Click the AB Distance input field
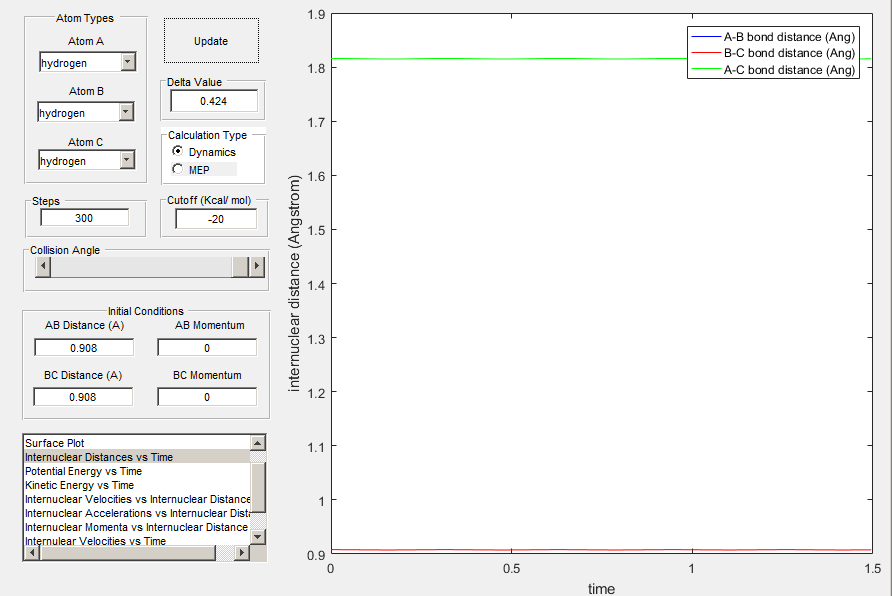Screen dimensions: 892x596 click(x=84, y=347)
